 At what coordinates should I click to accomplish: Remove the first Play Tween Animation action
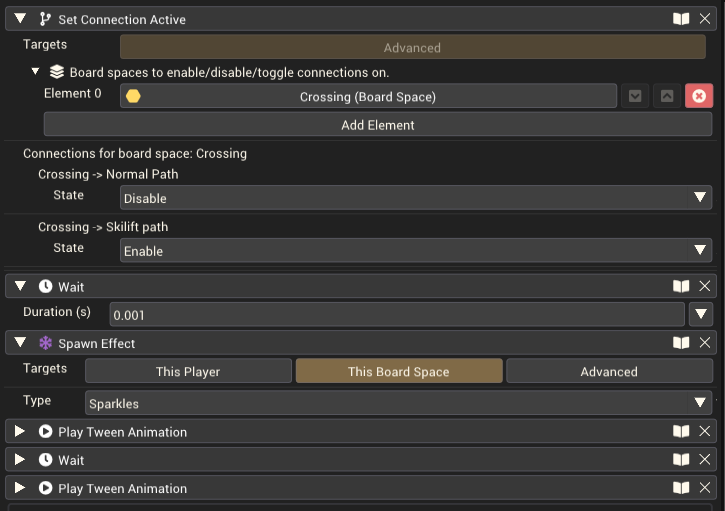point(705,431)
